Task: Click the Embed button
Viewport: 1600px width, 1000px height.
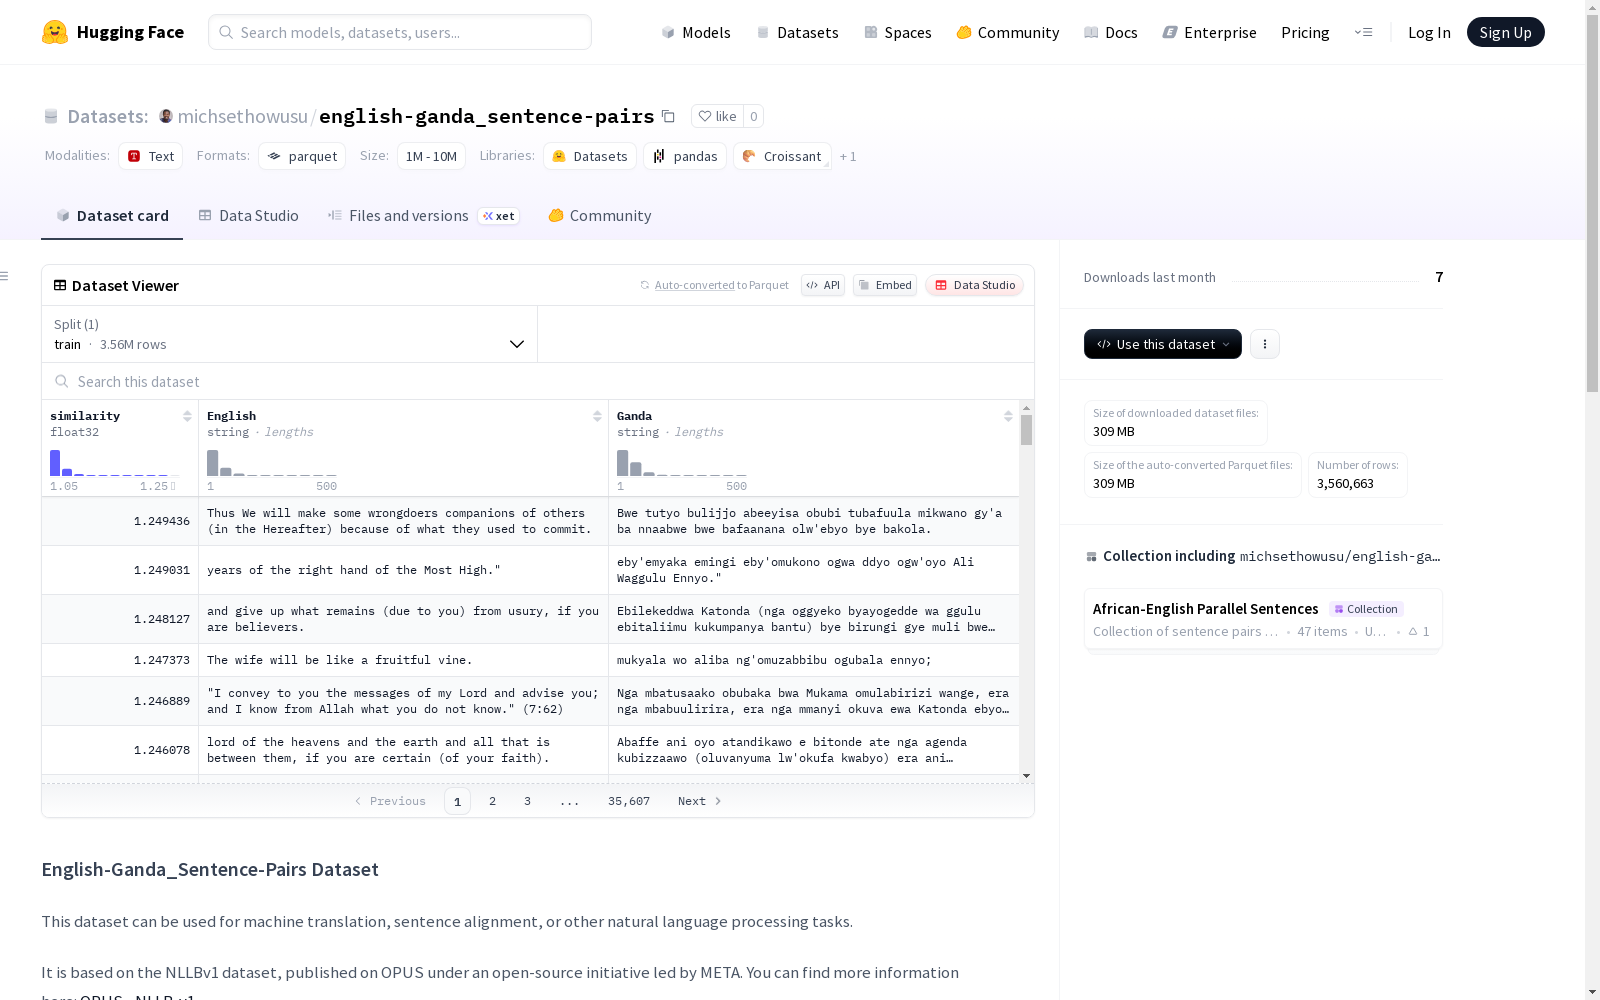Action: pos(885,285)
